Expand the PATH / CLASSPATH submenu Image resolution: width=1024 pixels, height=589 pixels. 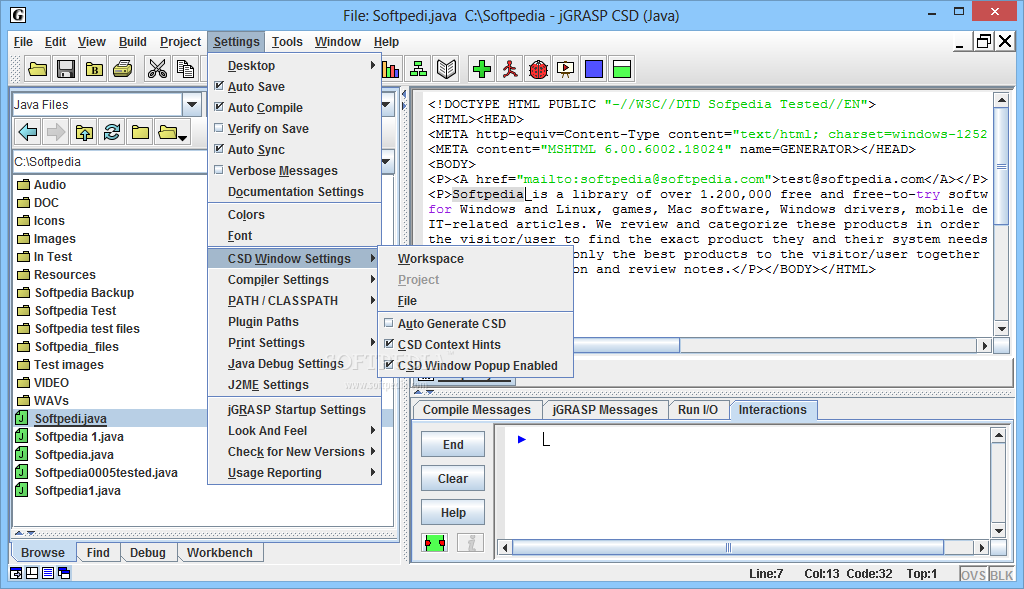tap(295, 300)
